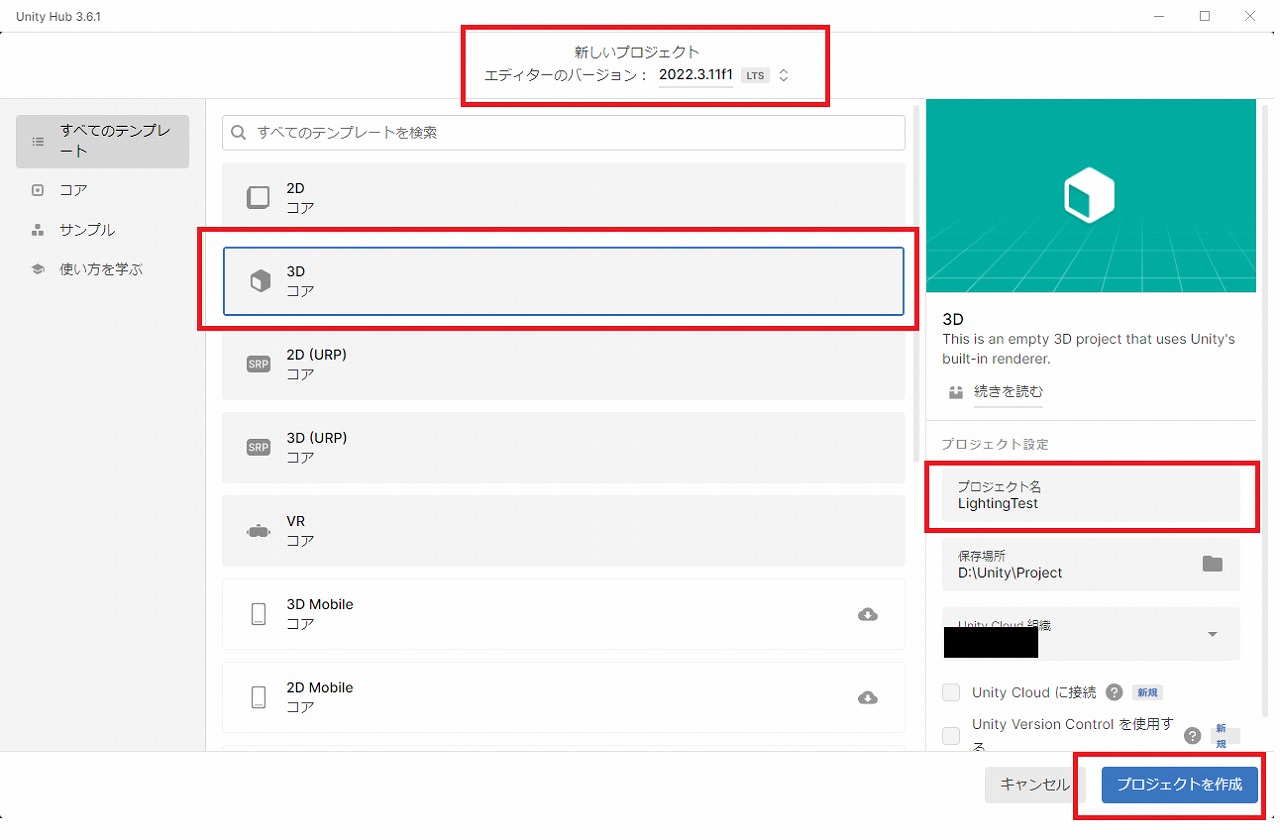Click the sample icon beside サンプル
The height and width of the screenshot is (840, 1280).
click(38, 230)
